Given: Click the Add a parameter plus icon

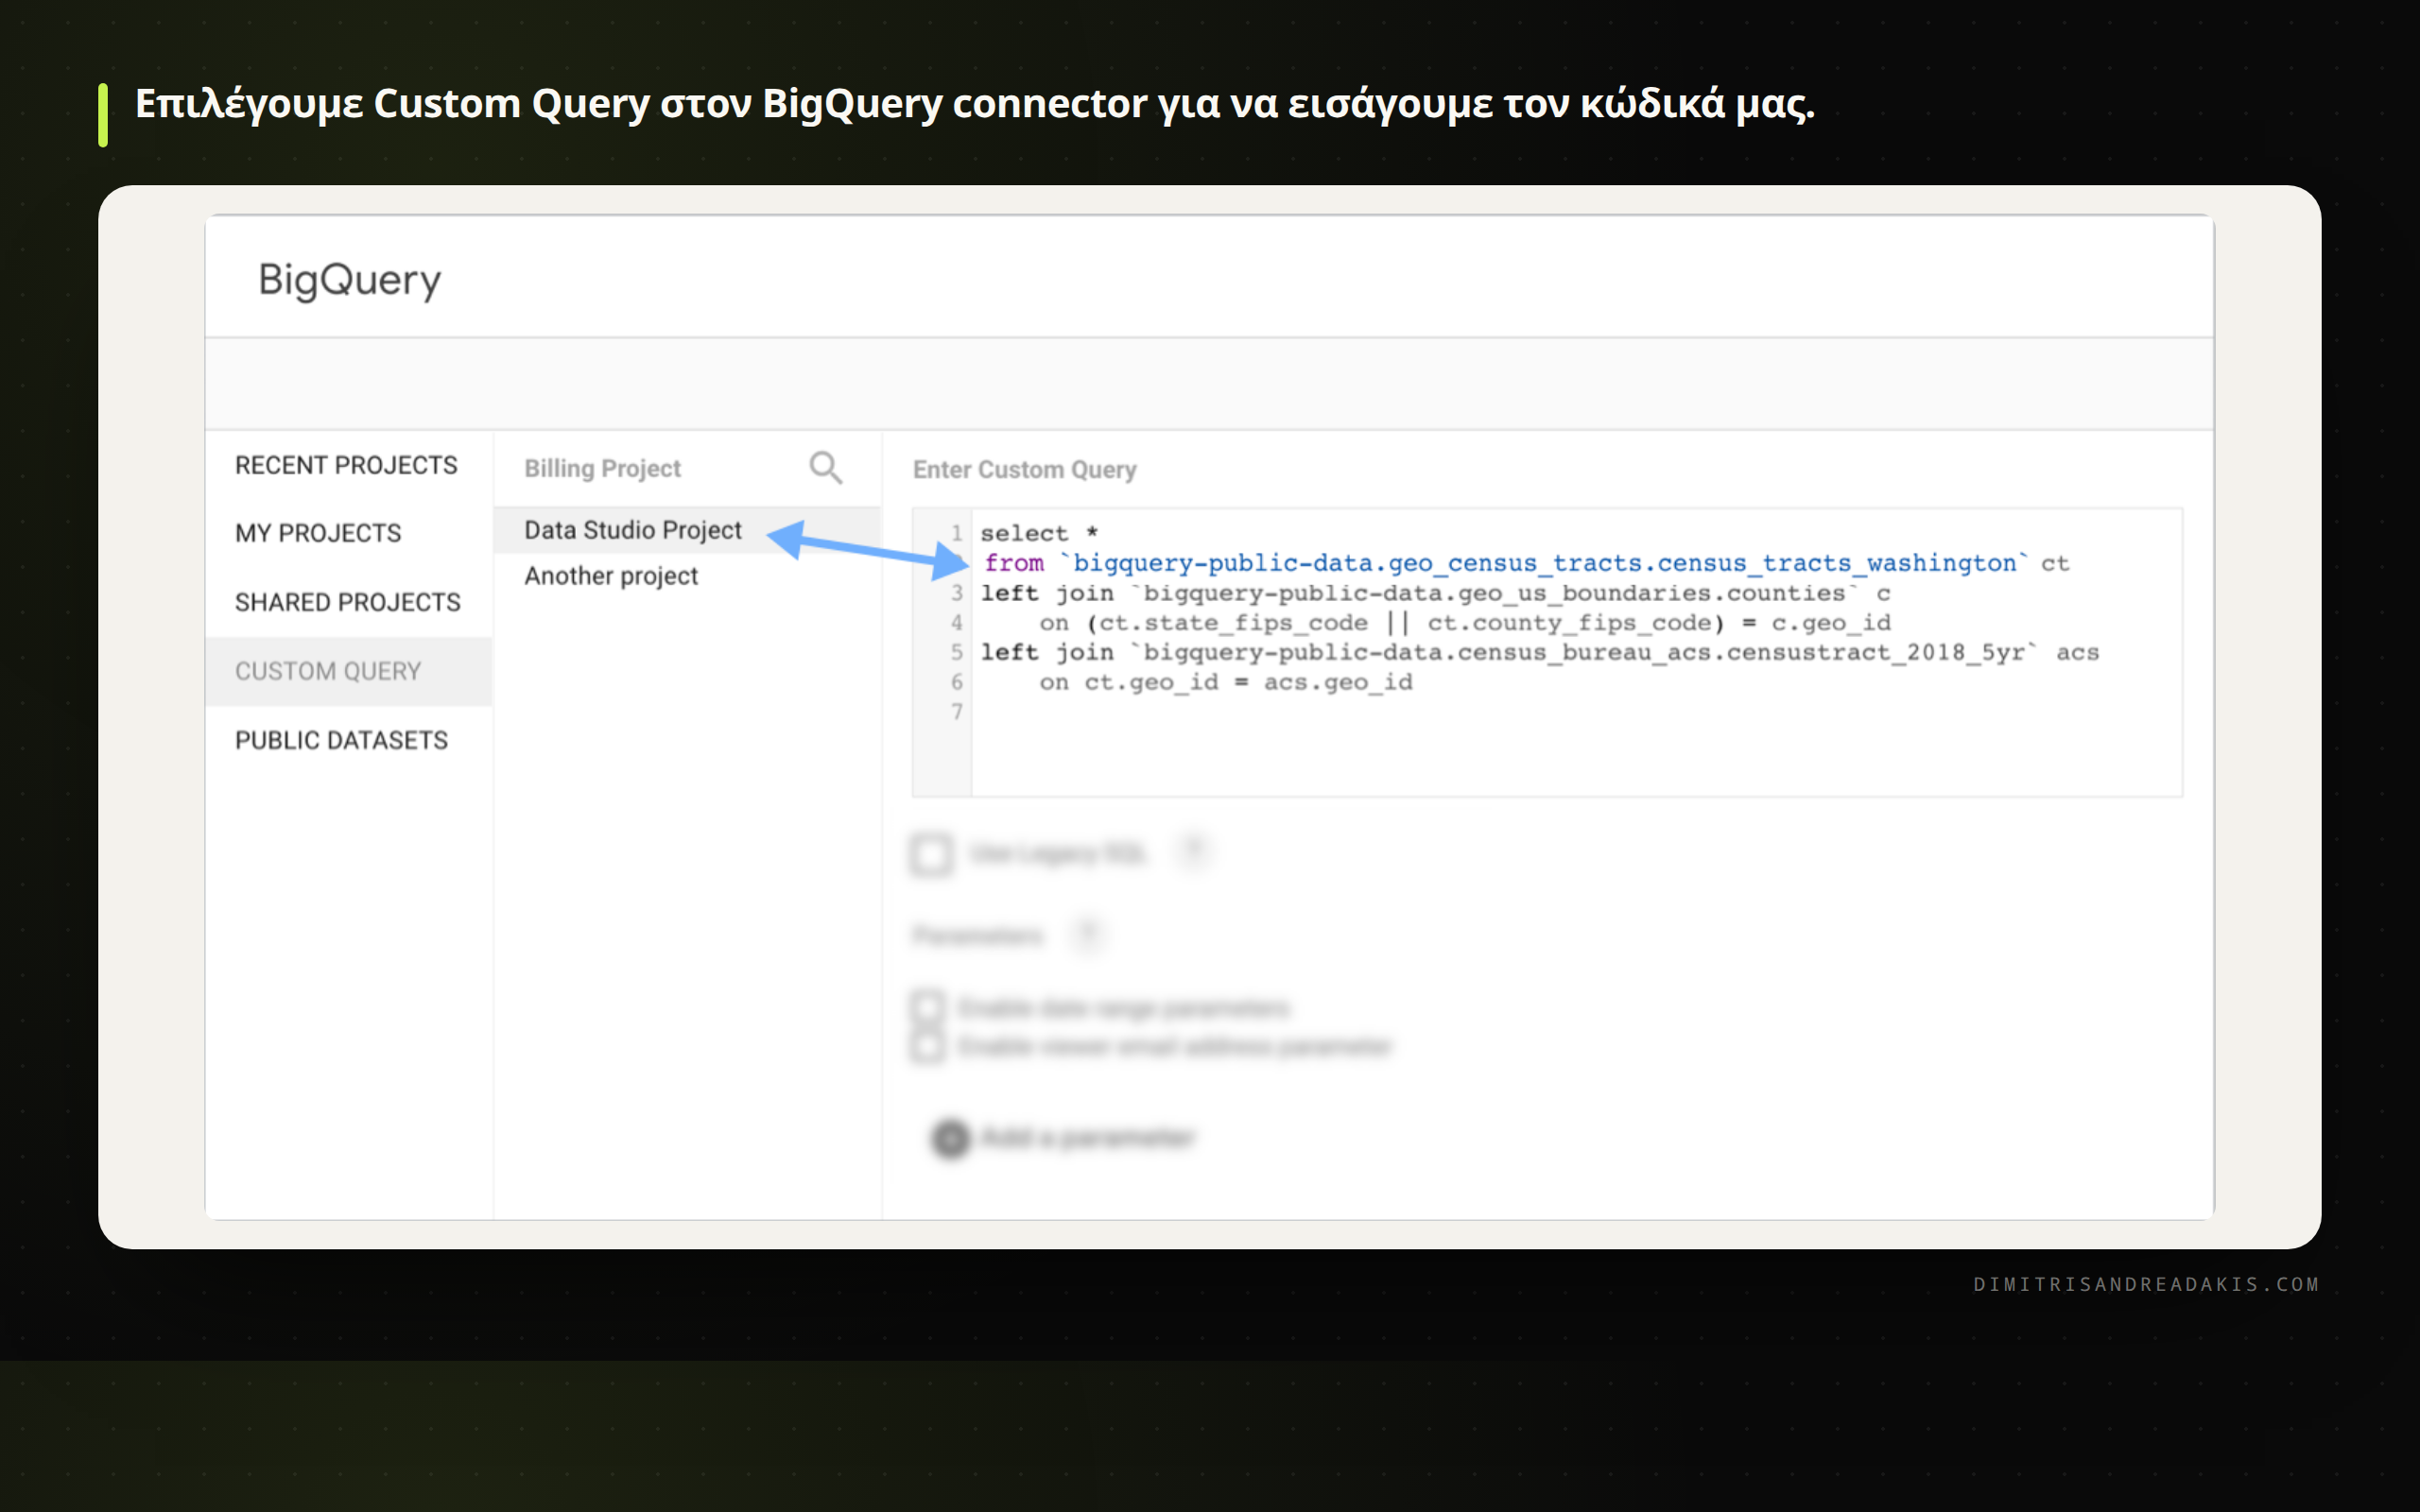Looking at the screenshot, I should (x=950, y=1138).
